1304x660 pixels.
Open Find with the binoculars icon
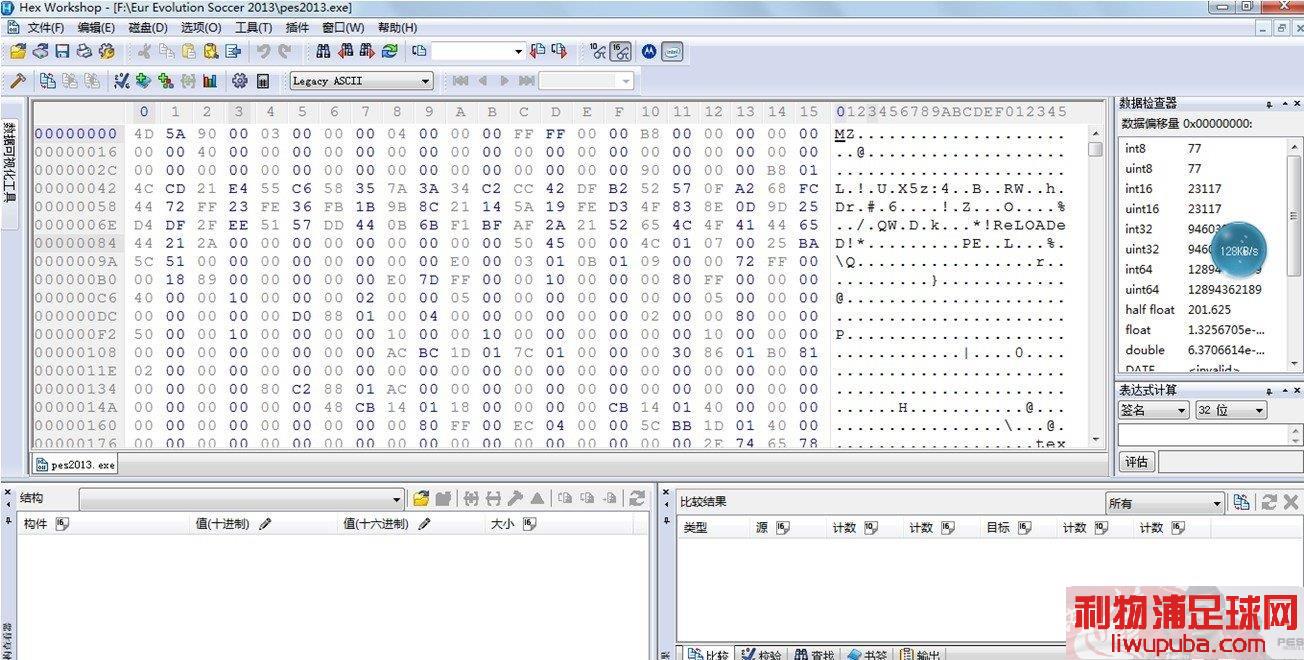pos(323,51)
